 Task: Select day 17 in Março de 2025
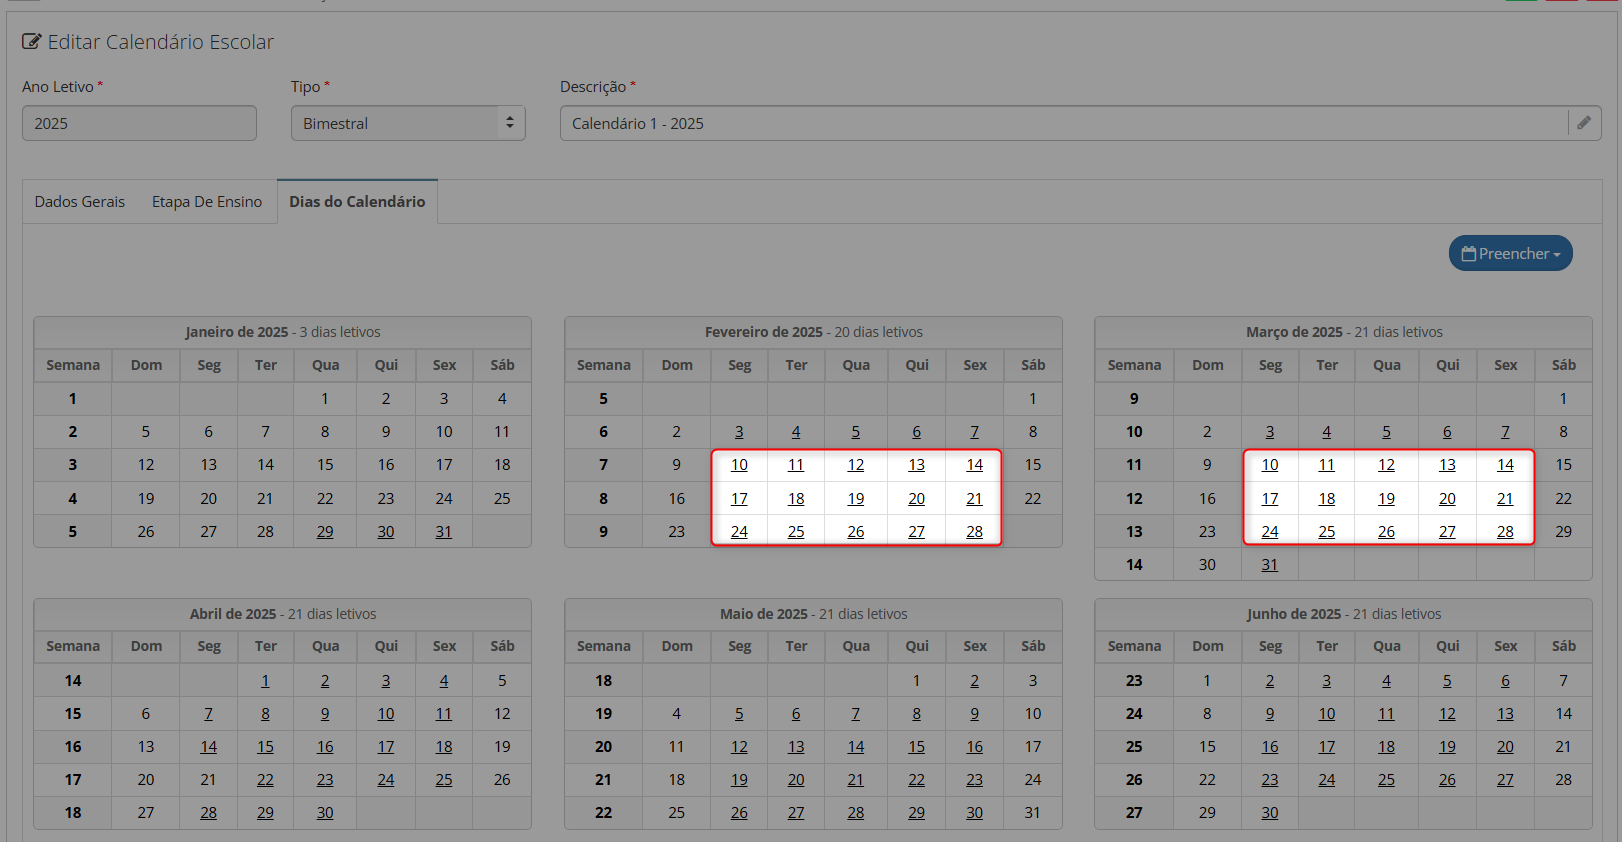point(1270,499)
